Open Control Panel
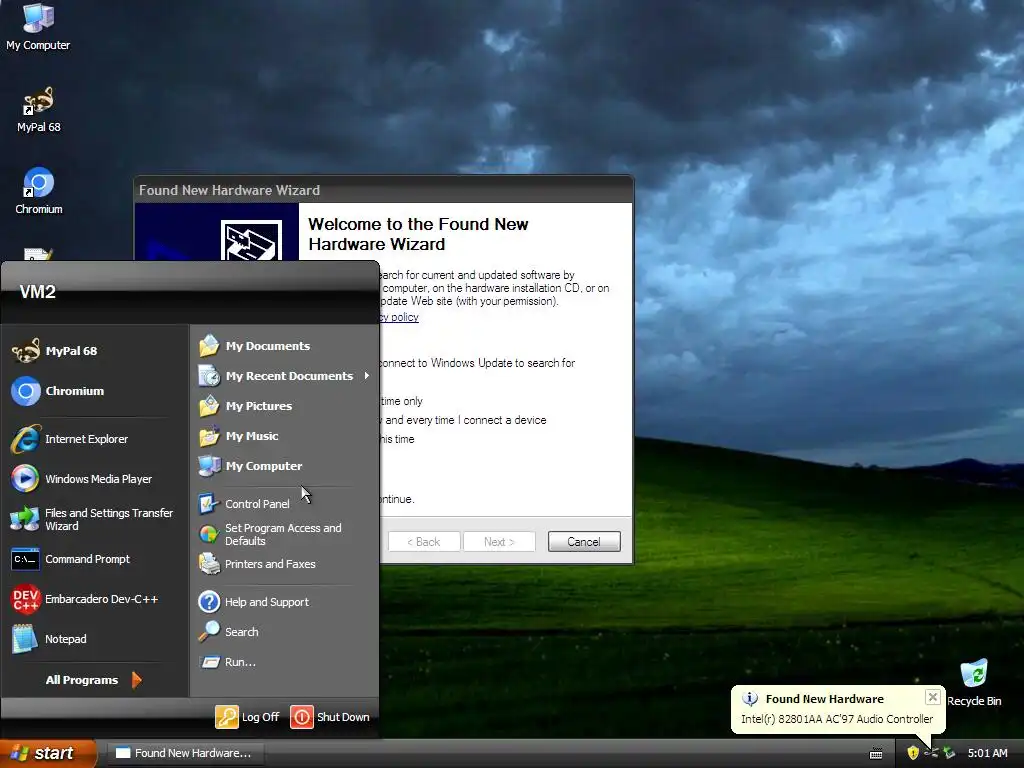The width and height of the screenshot is (1024, 768). tap(284, 504)
